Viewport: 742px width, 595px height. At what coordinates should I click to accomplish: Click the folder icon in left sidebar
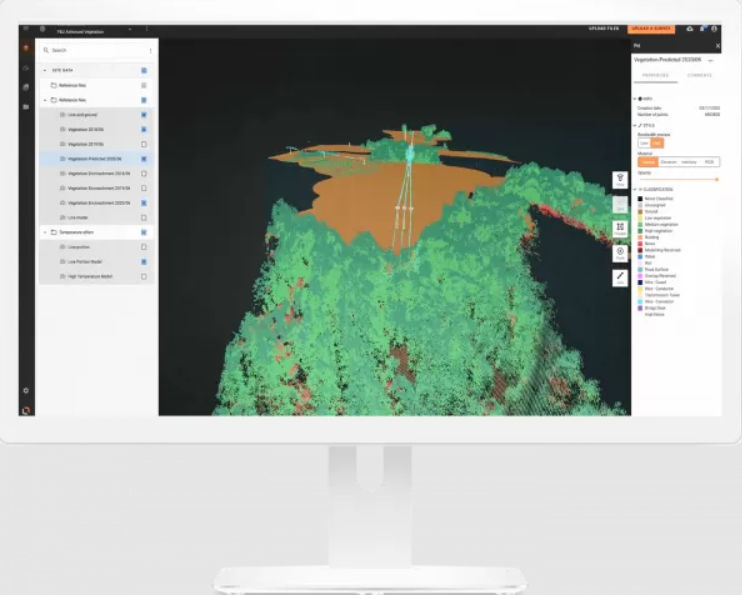click(x=26, y=107)
